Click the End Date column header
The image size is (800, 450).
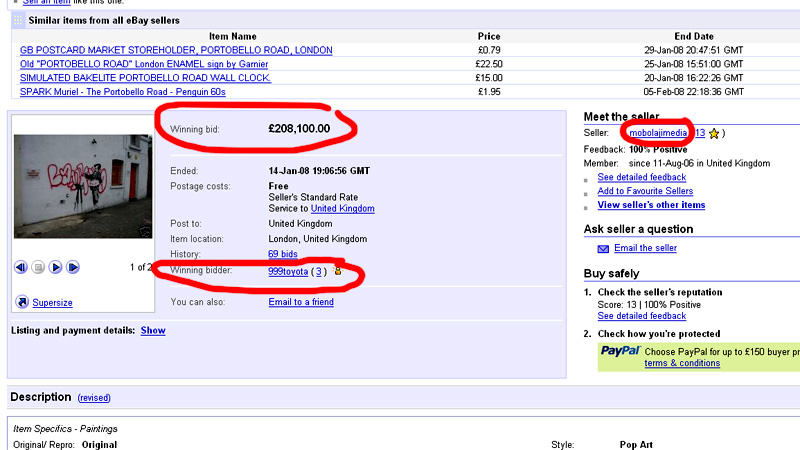click(x=694, y=36)
